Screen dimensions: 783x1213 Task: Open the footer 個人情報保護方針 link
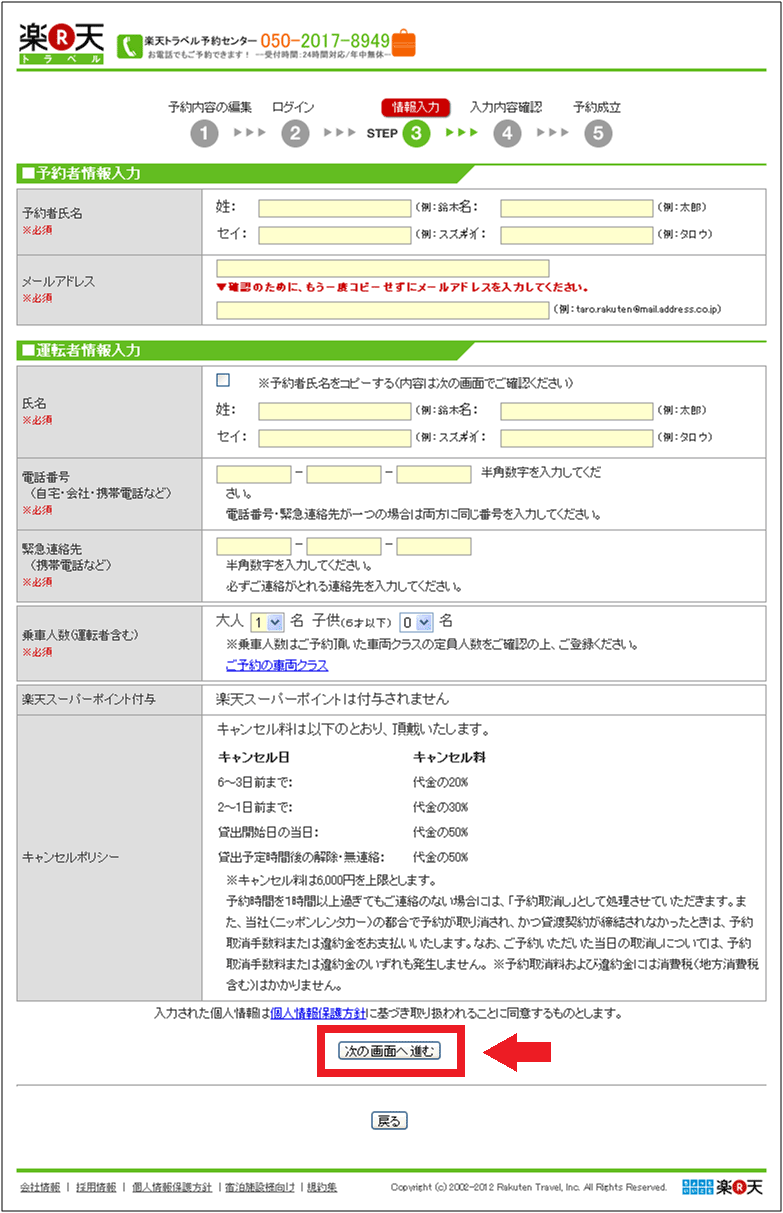(x=171, y=1187)
